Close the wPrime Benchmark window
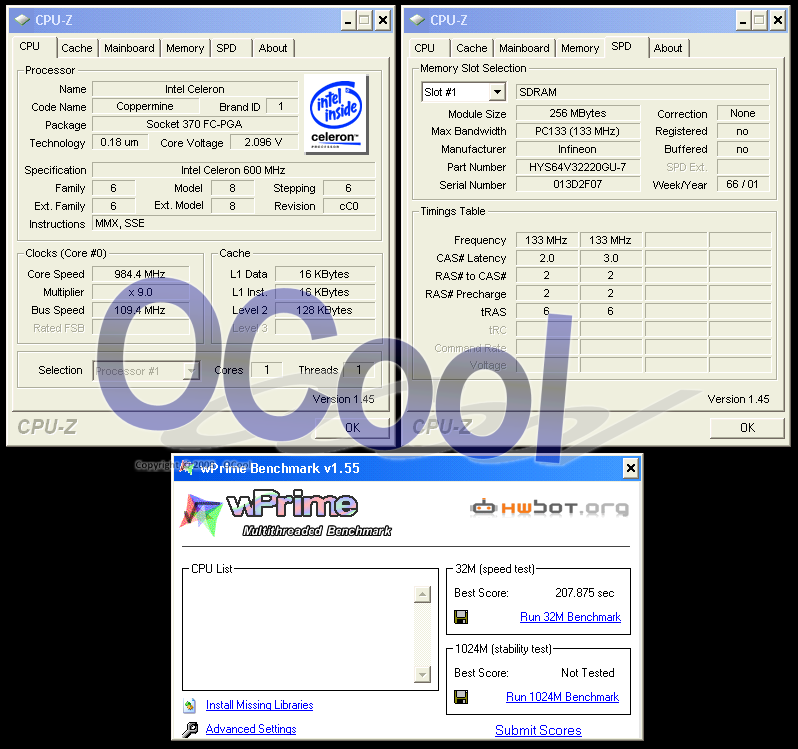798x749 pixels. pos(630,468)
